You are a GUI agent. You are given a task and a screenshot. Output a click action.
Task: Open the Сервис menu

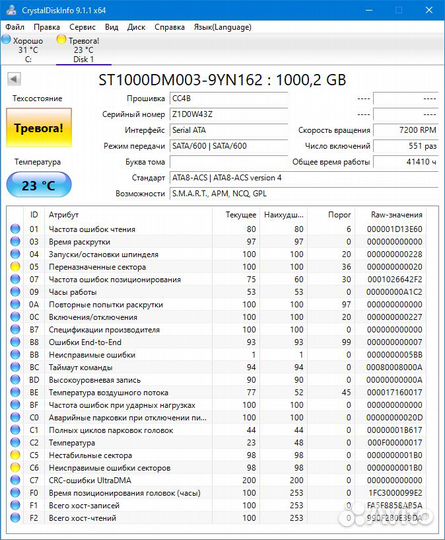tap(82, 27)
